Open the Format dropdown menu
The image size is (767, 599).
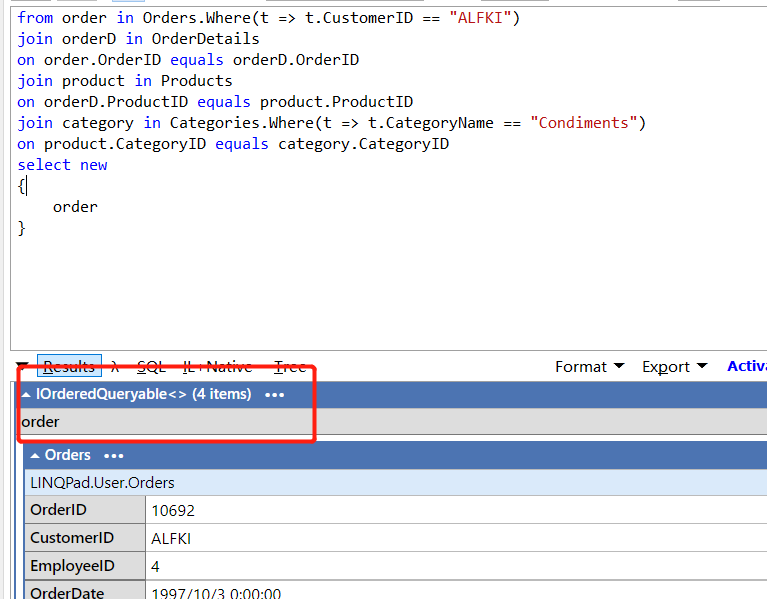589,366
